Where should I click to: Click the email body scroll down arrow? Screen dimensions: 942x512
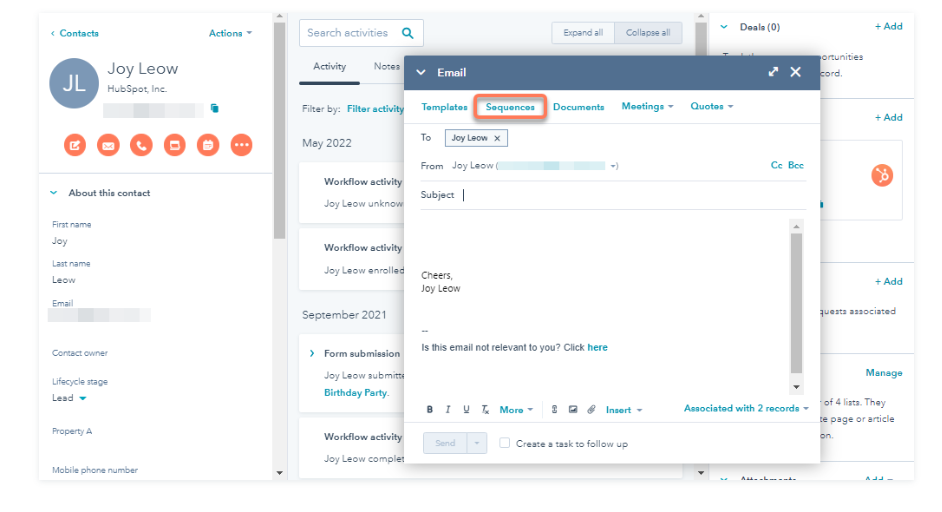click(x=797, y=387)
